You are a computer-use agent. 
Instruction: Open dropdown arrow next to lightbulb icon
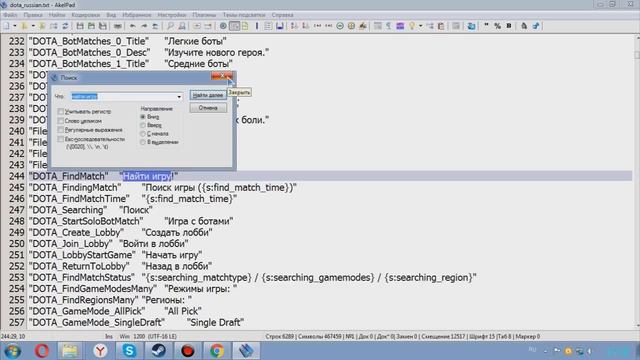pos(420,26)
